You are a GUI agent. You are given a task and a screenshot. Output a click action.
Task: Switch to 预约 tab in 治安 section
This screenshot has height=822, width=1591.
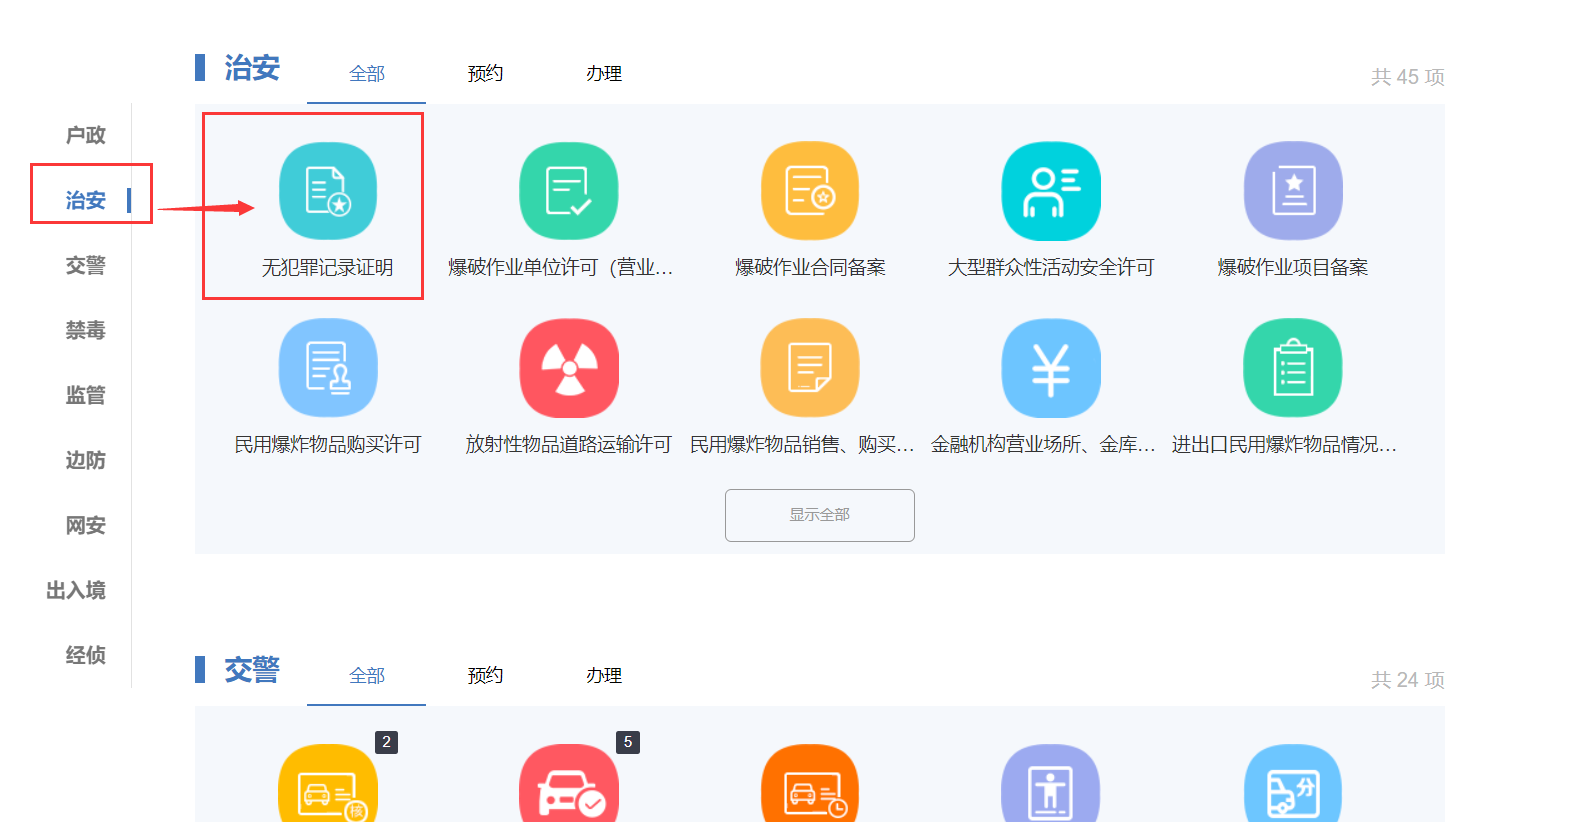485,74
